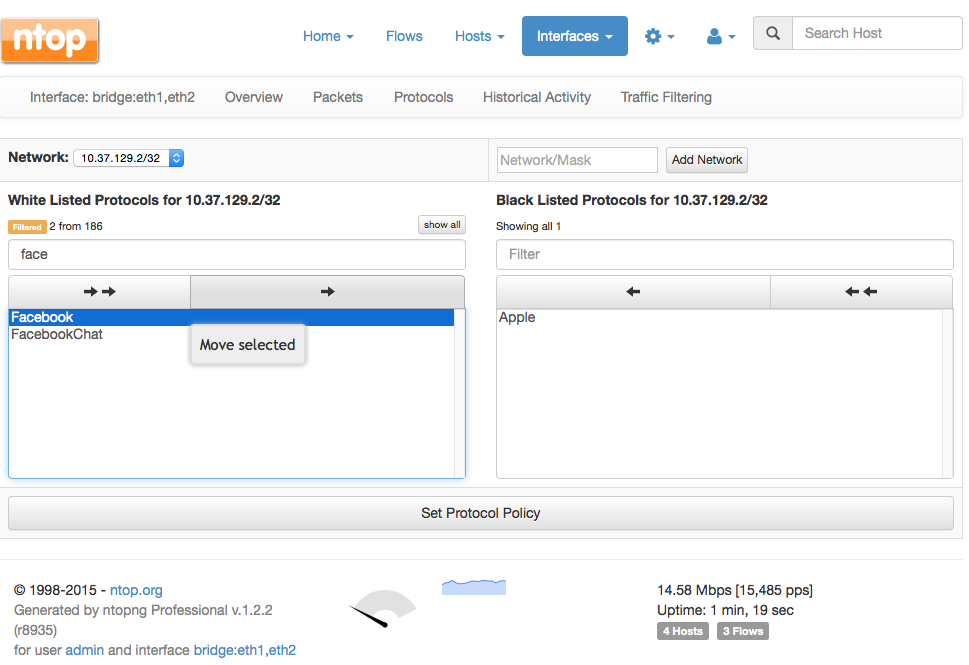Move all black listed protocols left
969x665 pixels.
(861, 292)
